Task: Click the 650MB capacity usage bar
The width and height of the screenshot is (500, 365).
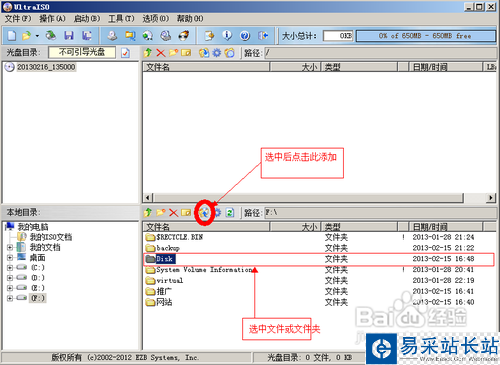Action: 426,36
